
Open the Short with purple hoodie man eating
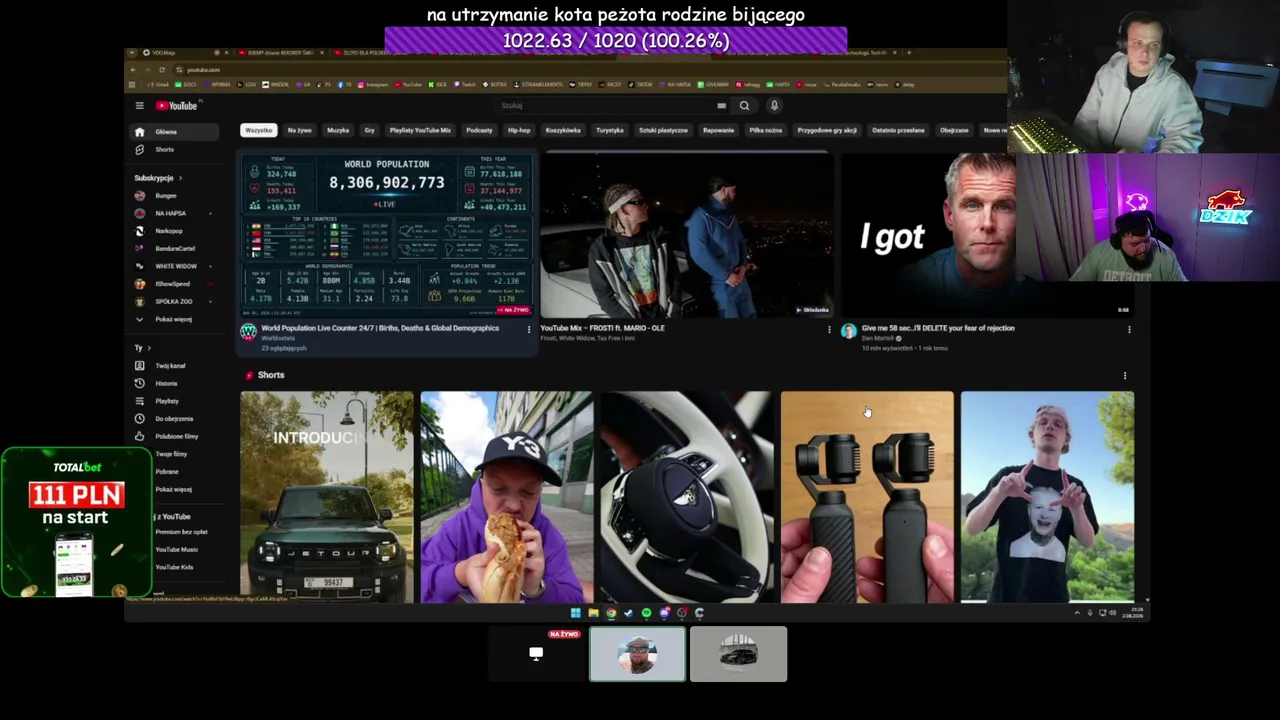(507, 497)
